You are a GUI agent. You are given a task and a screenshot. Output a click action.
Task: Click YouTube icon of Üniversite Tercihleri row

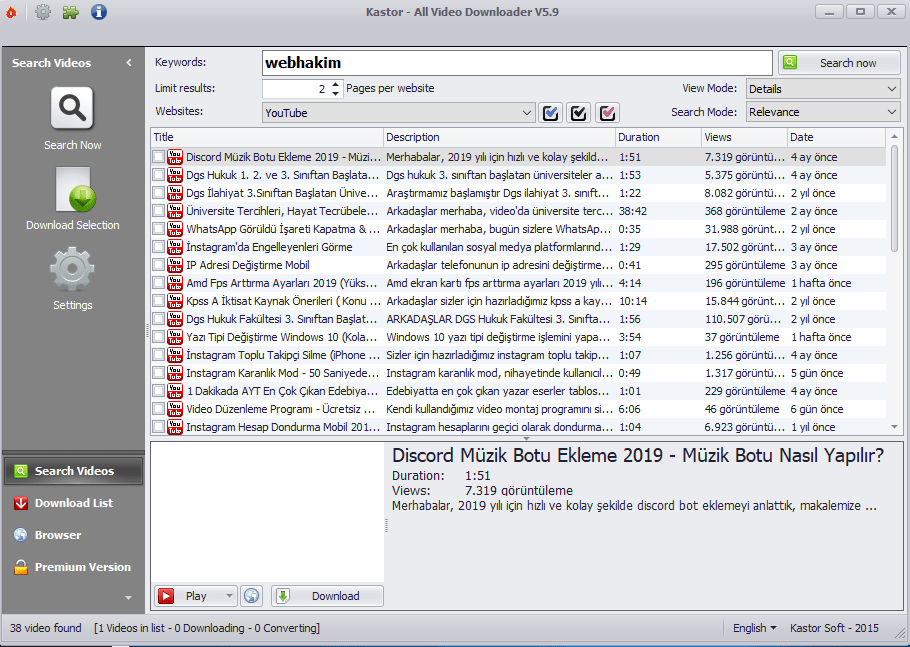pyautogui.click(x=175, y=211)
